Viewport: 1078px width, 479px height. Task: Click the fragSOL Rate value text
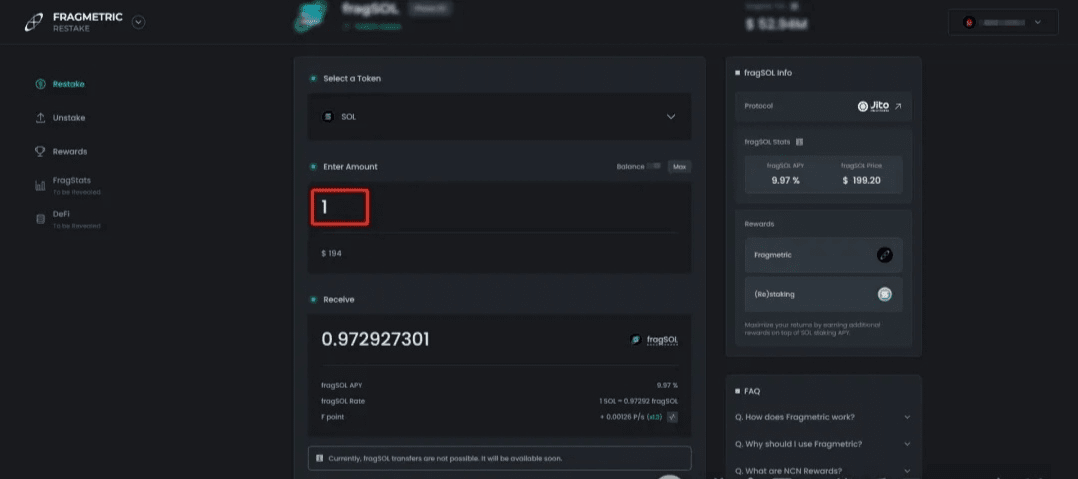(x=638, y=401)
